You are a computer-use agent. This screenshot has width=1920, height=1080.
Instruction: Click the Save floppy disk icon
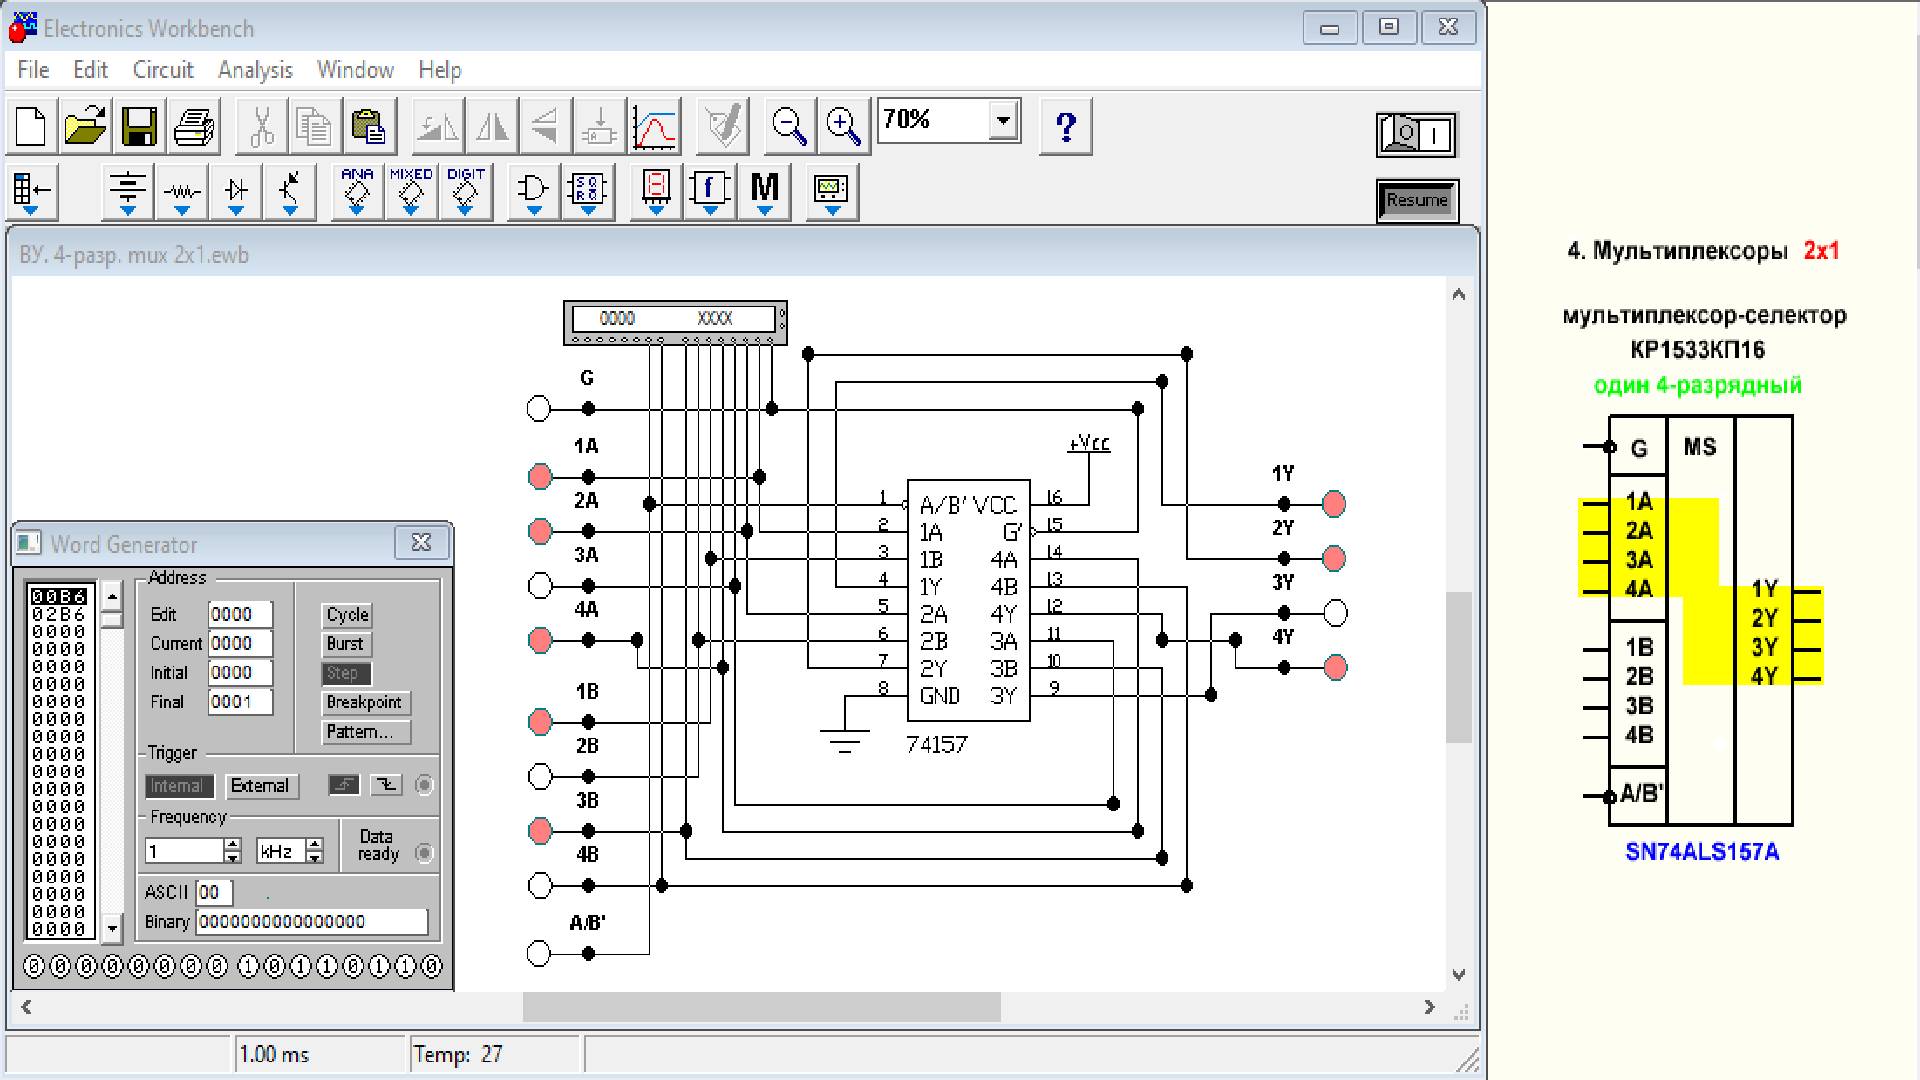139,127
